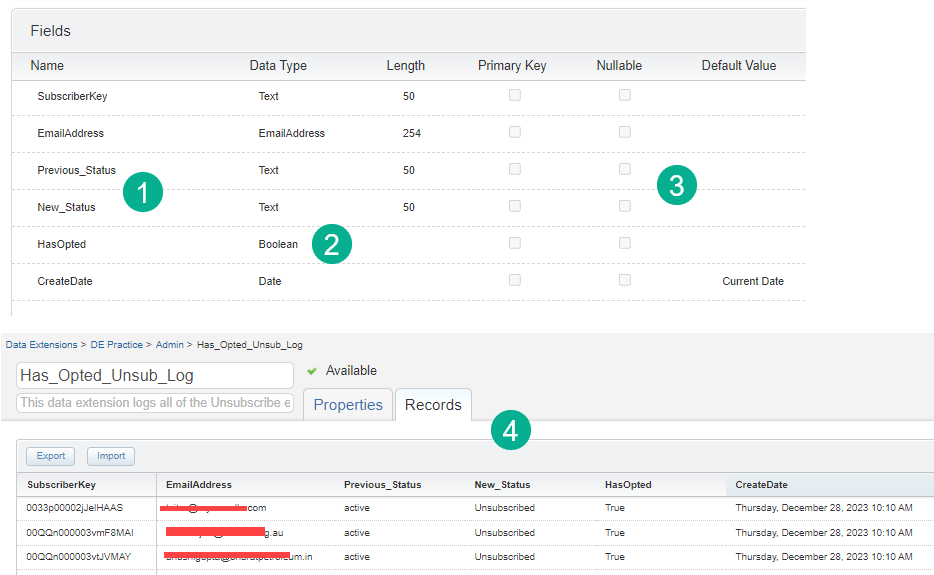
Task: Toggle Nullable checkbox for EmailAddress field
Action: click(x=625, y=133)
